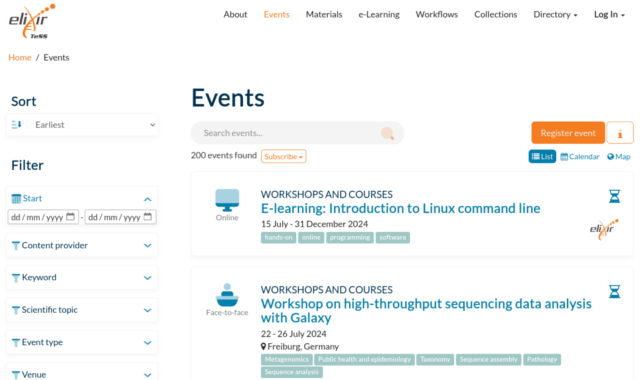Click the 'Freiburg, Germany' location text
This screenshot has height=380, width=640.
click(303, 347)
